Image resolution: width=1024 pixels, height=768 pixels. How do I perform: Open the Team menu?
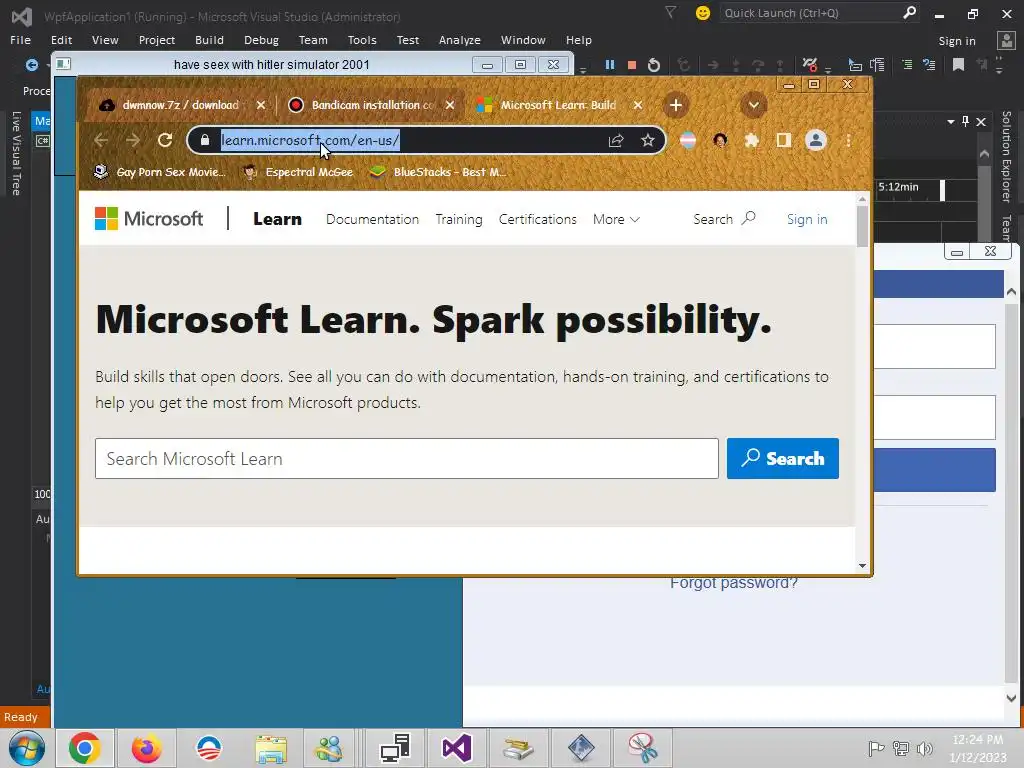pyautogui.click(x=313, y=40)
